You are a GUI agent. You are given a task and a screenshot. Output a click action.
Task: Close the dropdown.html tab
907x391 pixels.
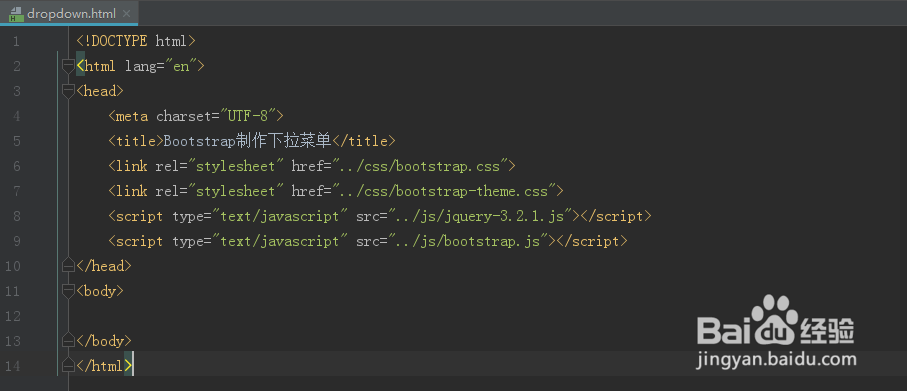coord(127,13)
